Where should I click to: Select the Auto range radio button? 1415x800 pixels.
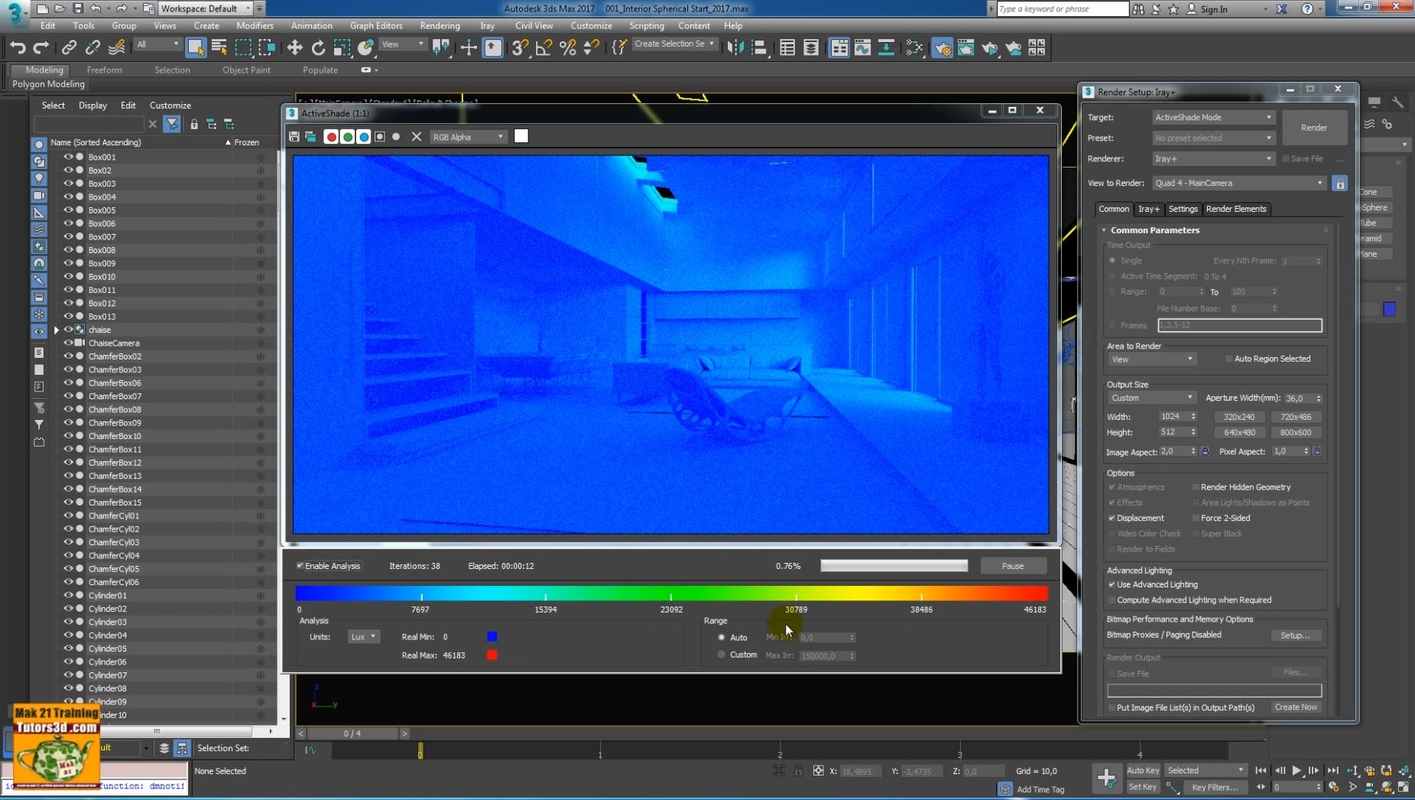click(721, 637)
